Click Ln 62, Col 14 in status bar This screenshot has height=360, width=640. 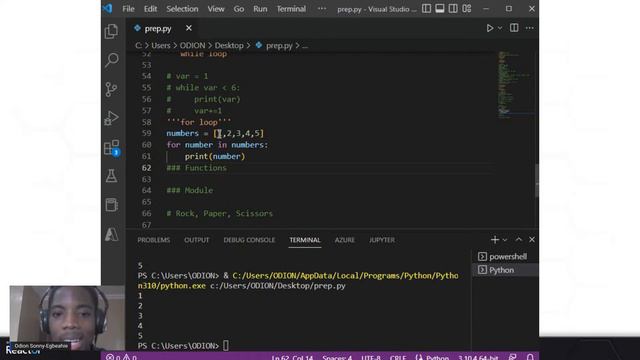(292, 358)
